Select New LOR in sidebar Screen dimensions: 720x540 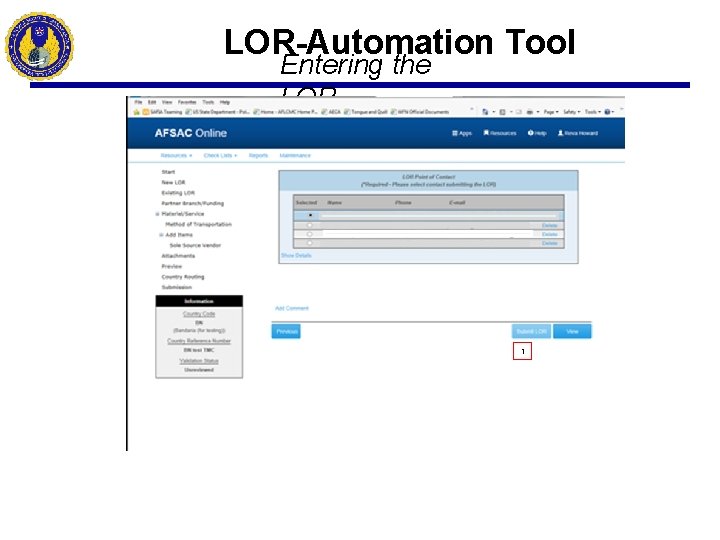click(173, 182)
